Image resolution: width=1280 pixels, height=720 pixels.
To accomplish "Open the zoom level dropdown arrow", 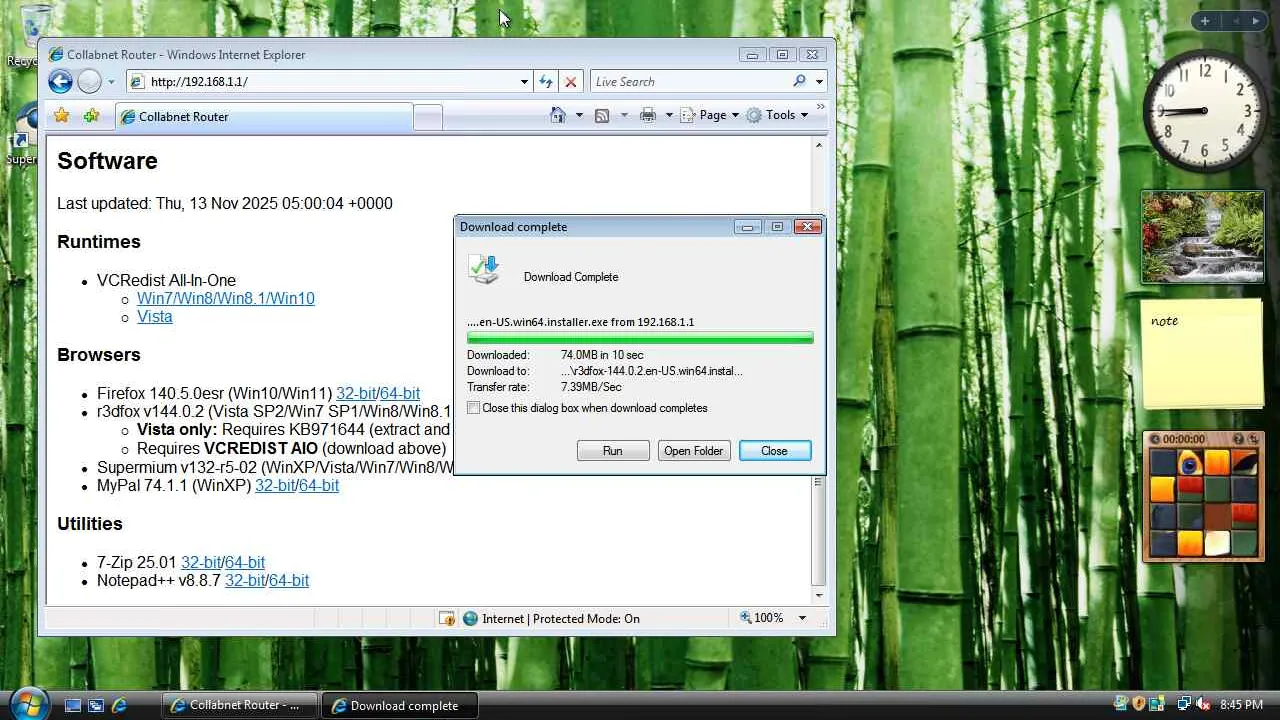I will 802,618.
